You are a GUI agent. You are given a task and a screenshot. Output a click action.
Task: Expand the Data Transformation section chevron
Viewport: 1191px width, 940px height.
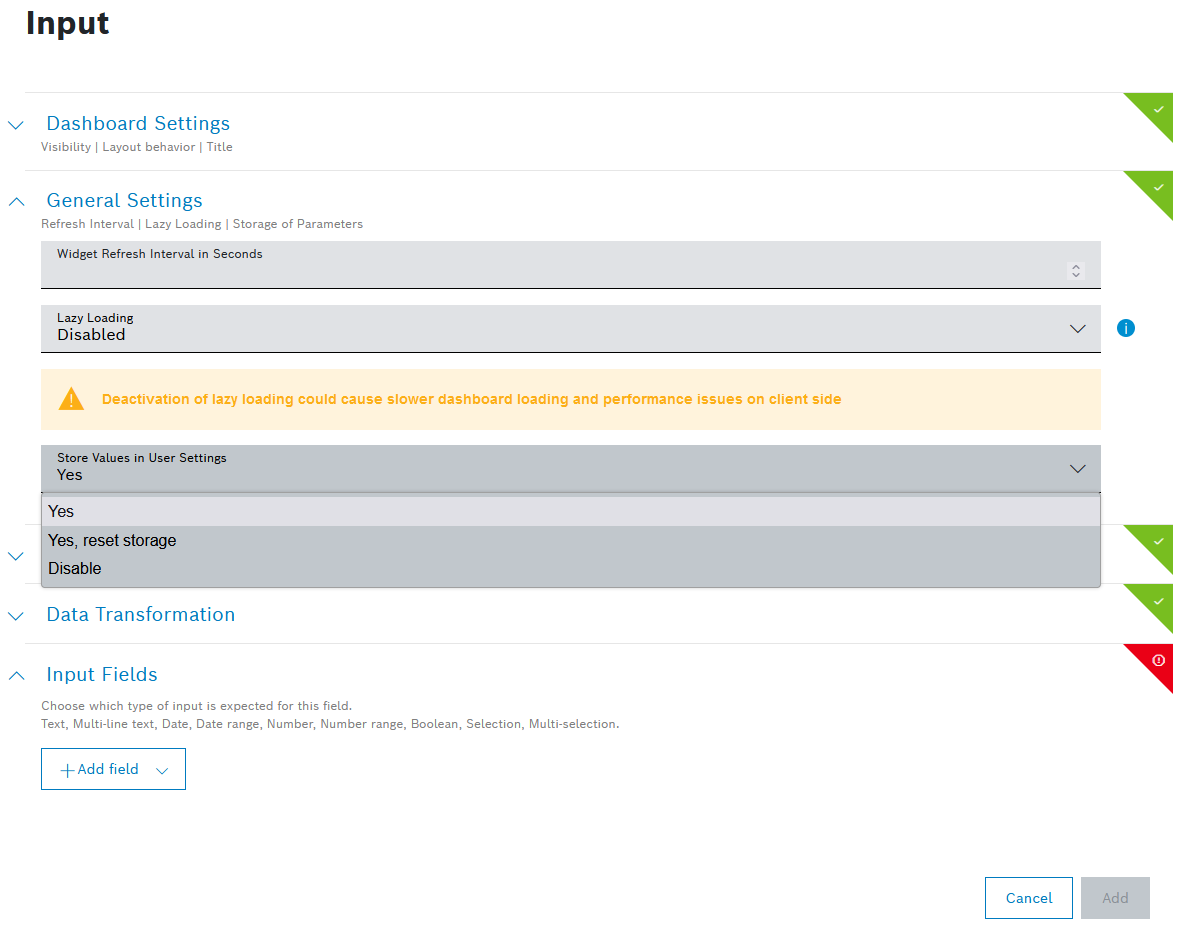pyautogui.click(x=16, y=616)
